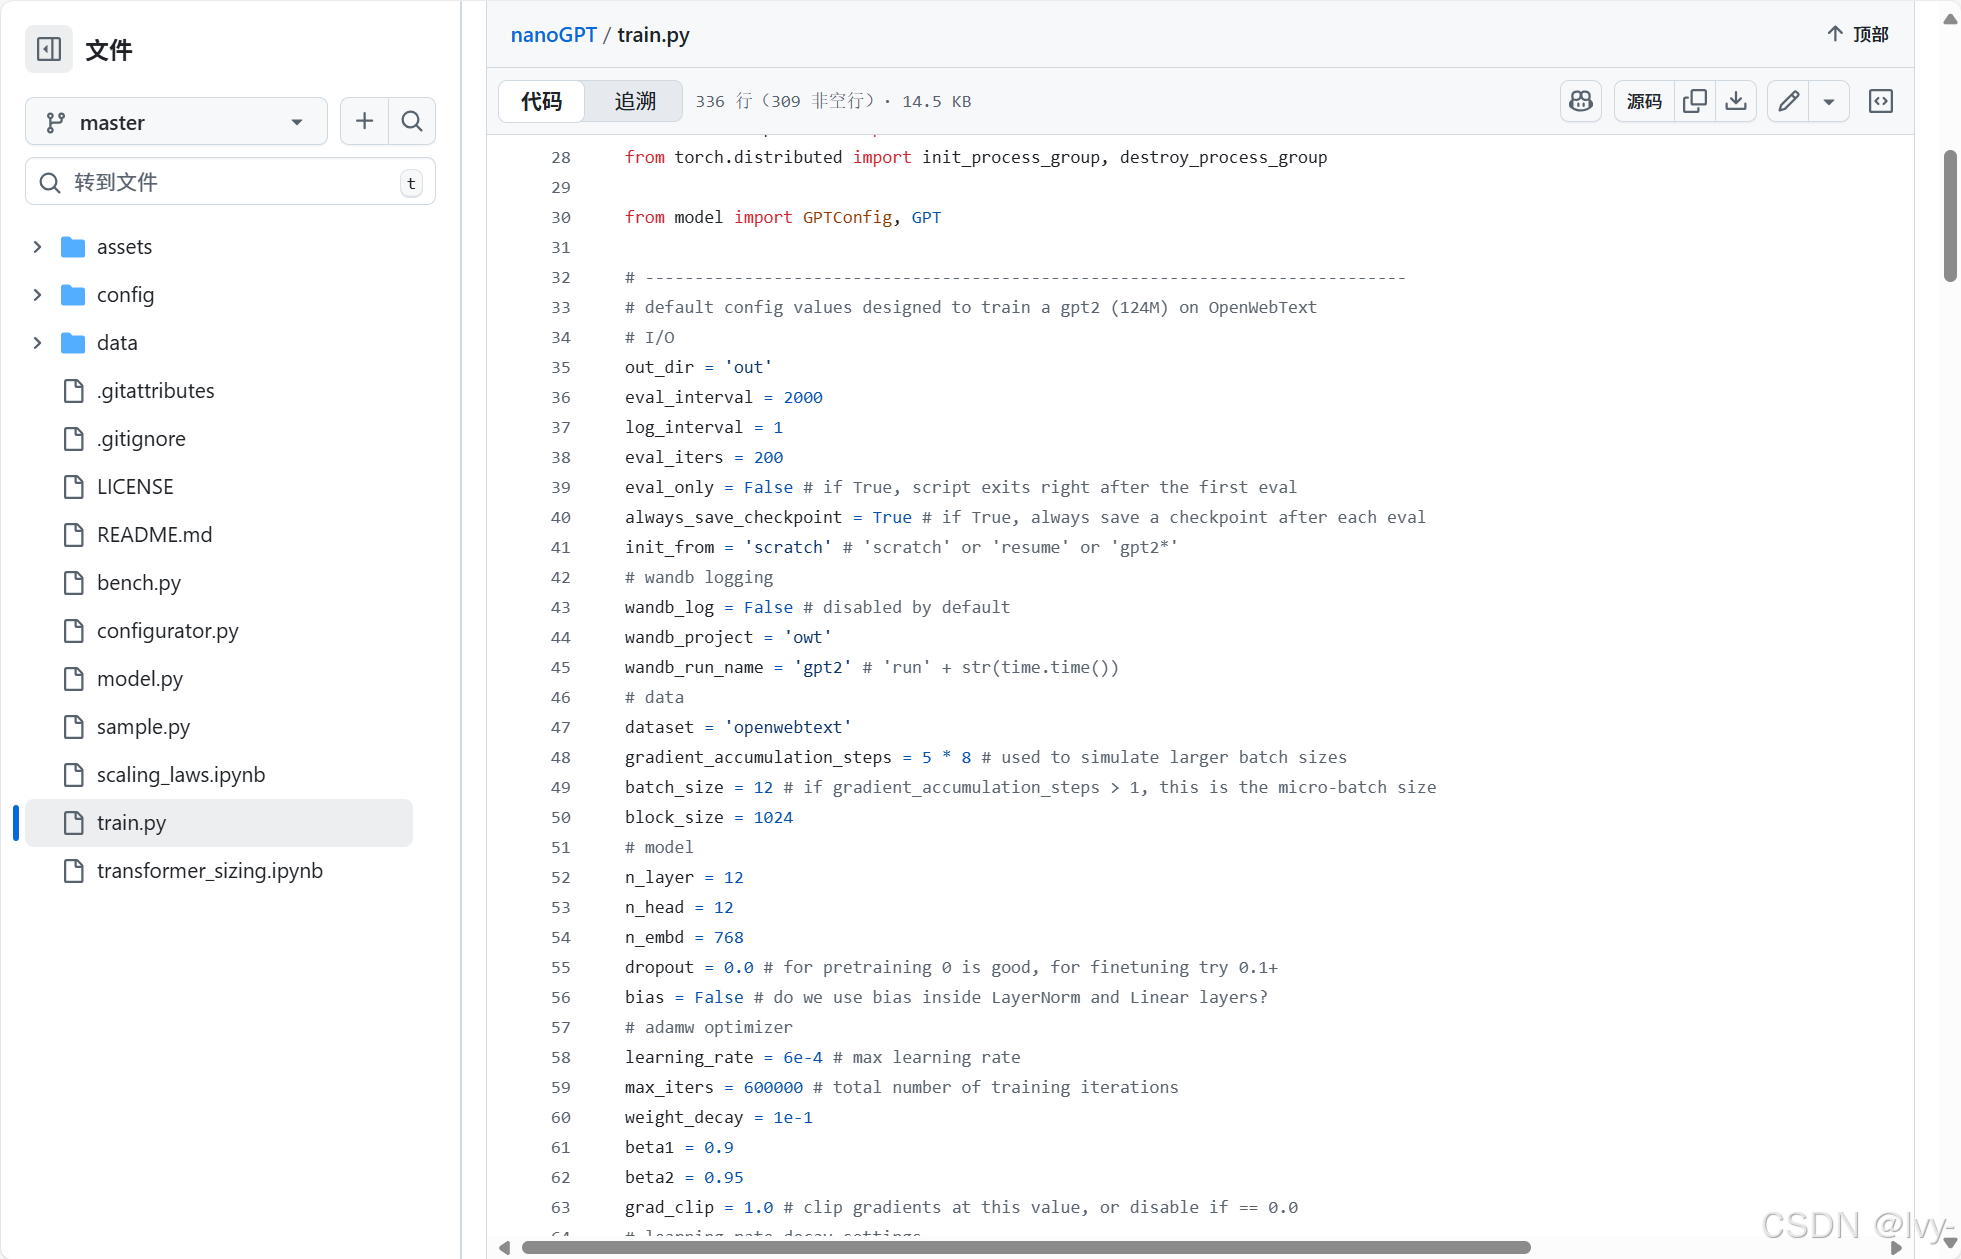Image resolution: width=1961 pixels, height=1259 pixels.
Task: Select the 代码 code tab
Action: click(x=541, y=101)
